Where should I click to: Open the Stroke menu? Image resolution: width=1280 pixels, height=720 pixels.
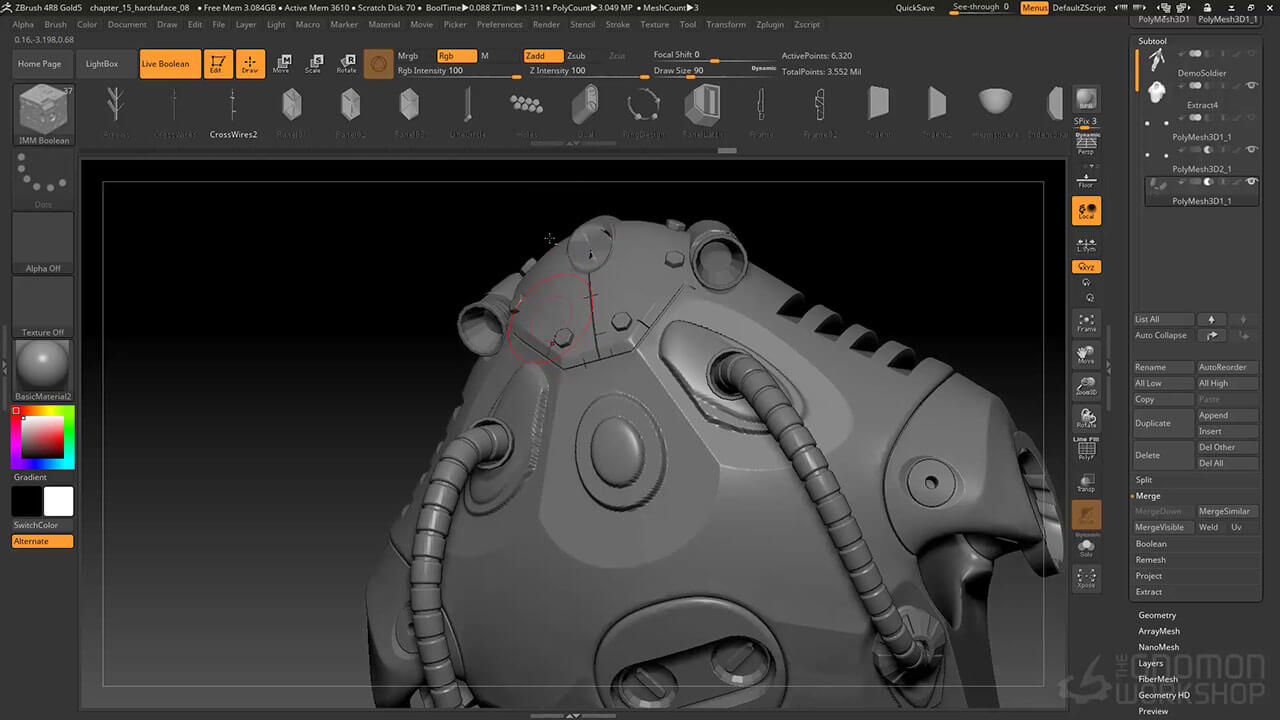click(x=617, y=24)
